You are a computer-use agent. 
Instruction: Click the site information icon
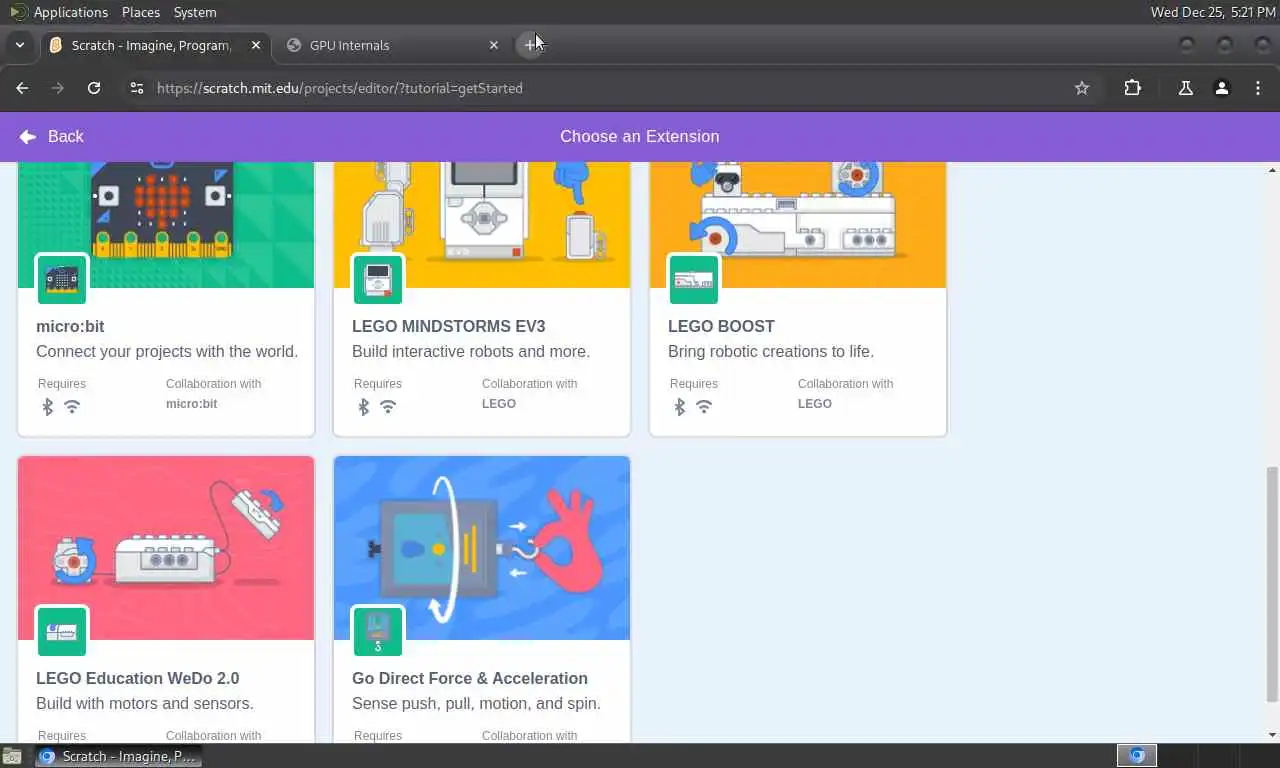(138, 88)
